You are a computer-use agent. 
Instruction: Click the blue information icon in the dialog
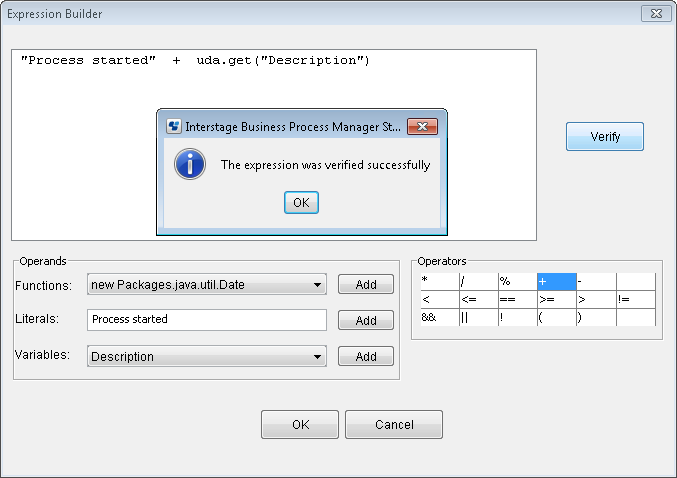(190, 164)
